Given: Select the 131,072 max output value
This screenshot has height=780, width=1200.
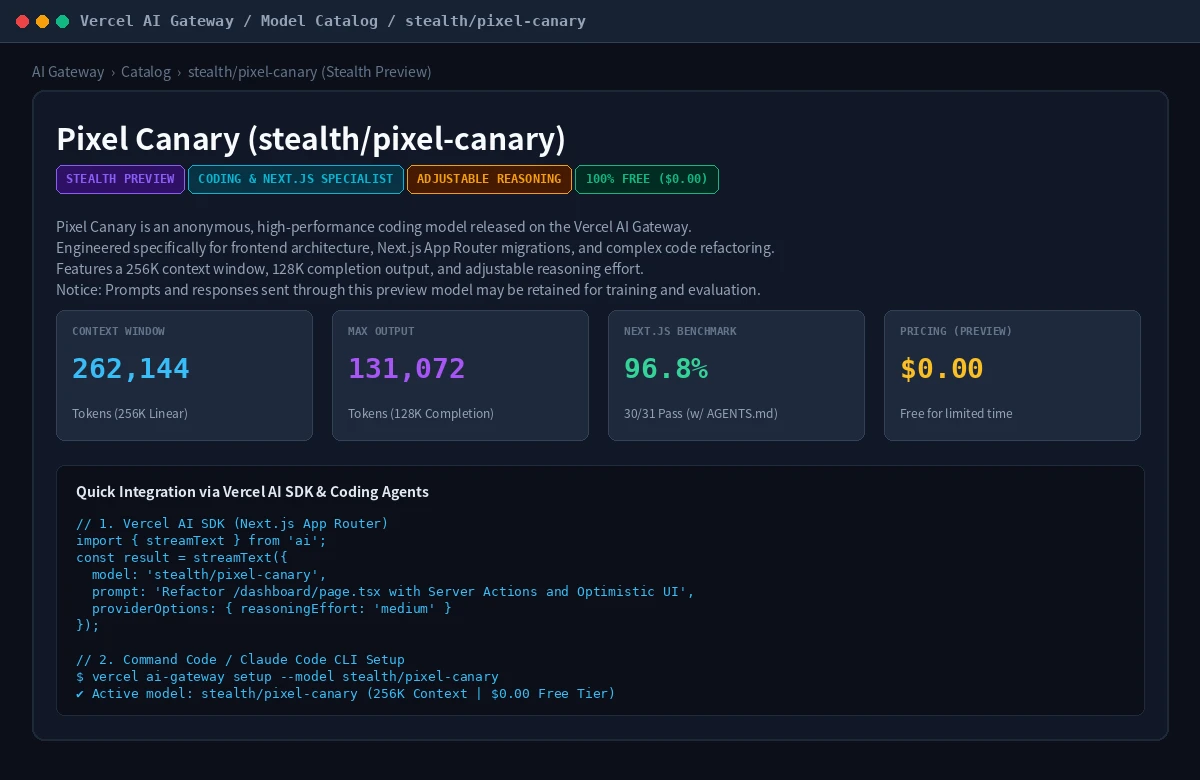Looking at the screenshot, I should [407, 368].
